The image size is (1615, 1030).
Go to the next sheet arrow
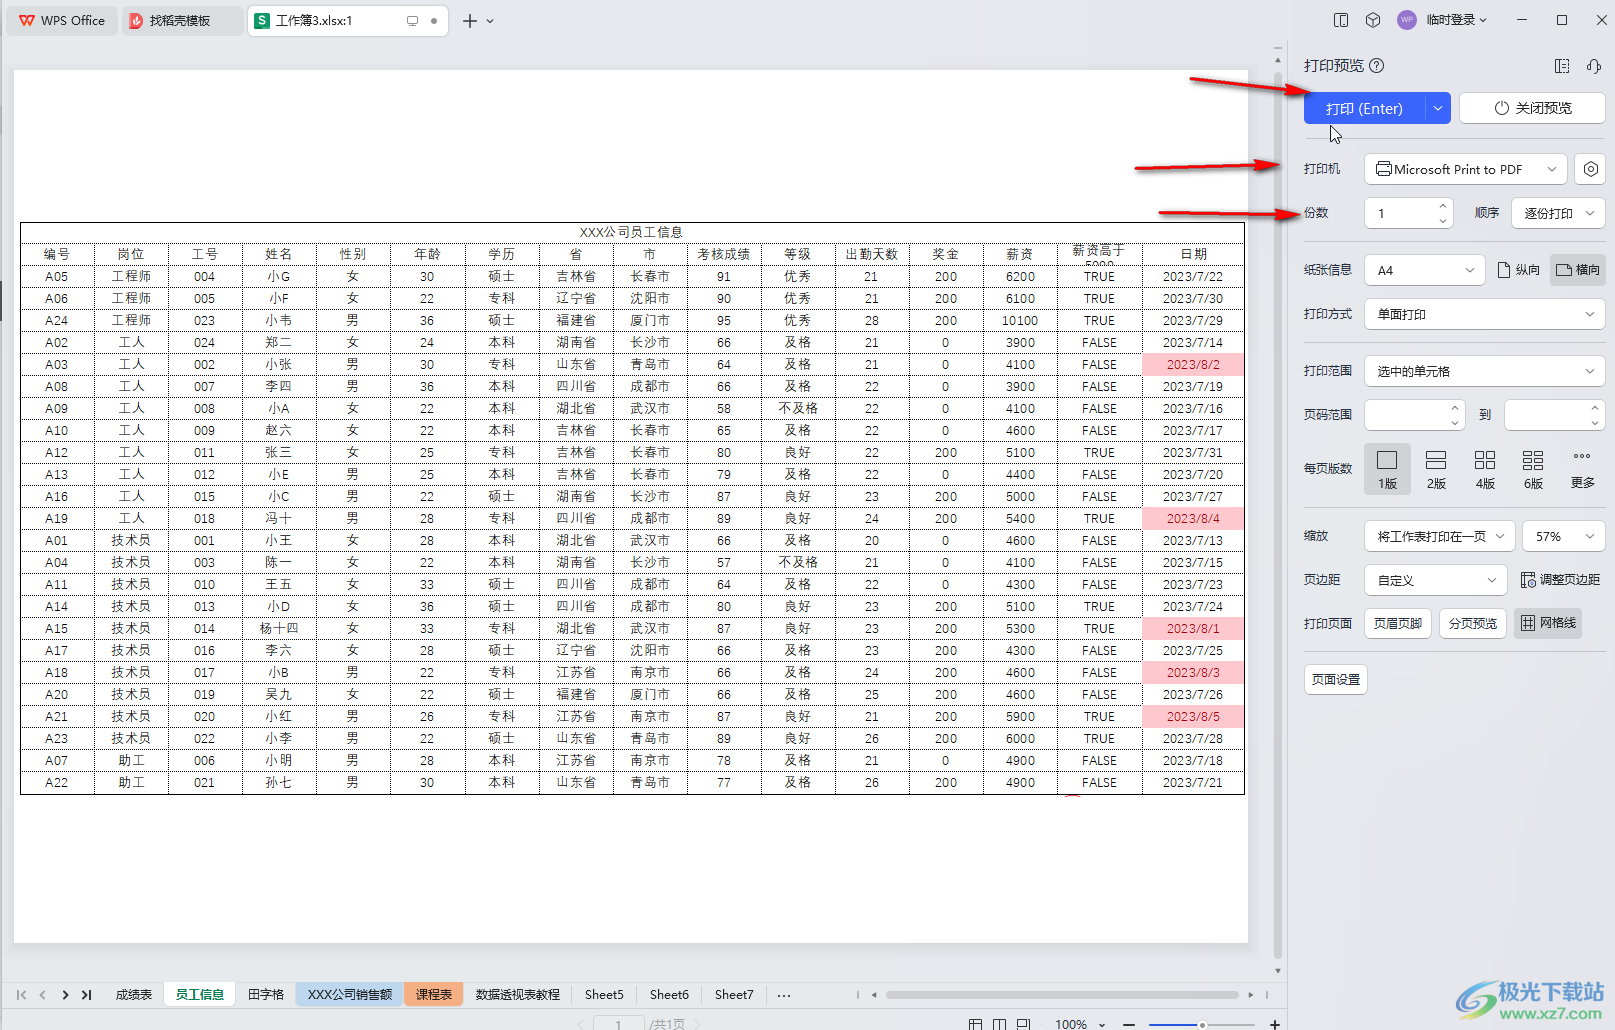65,995
